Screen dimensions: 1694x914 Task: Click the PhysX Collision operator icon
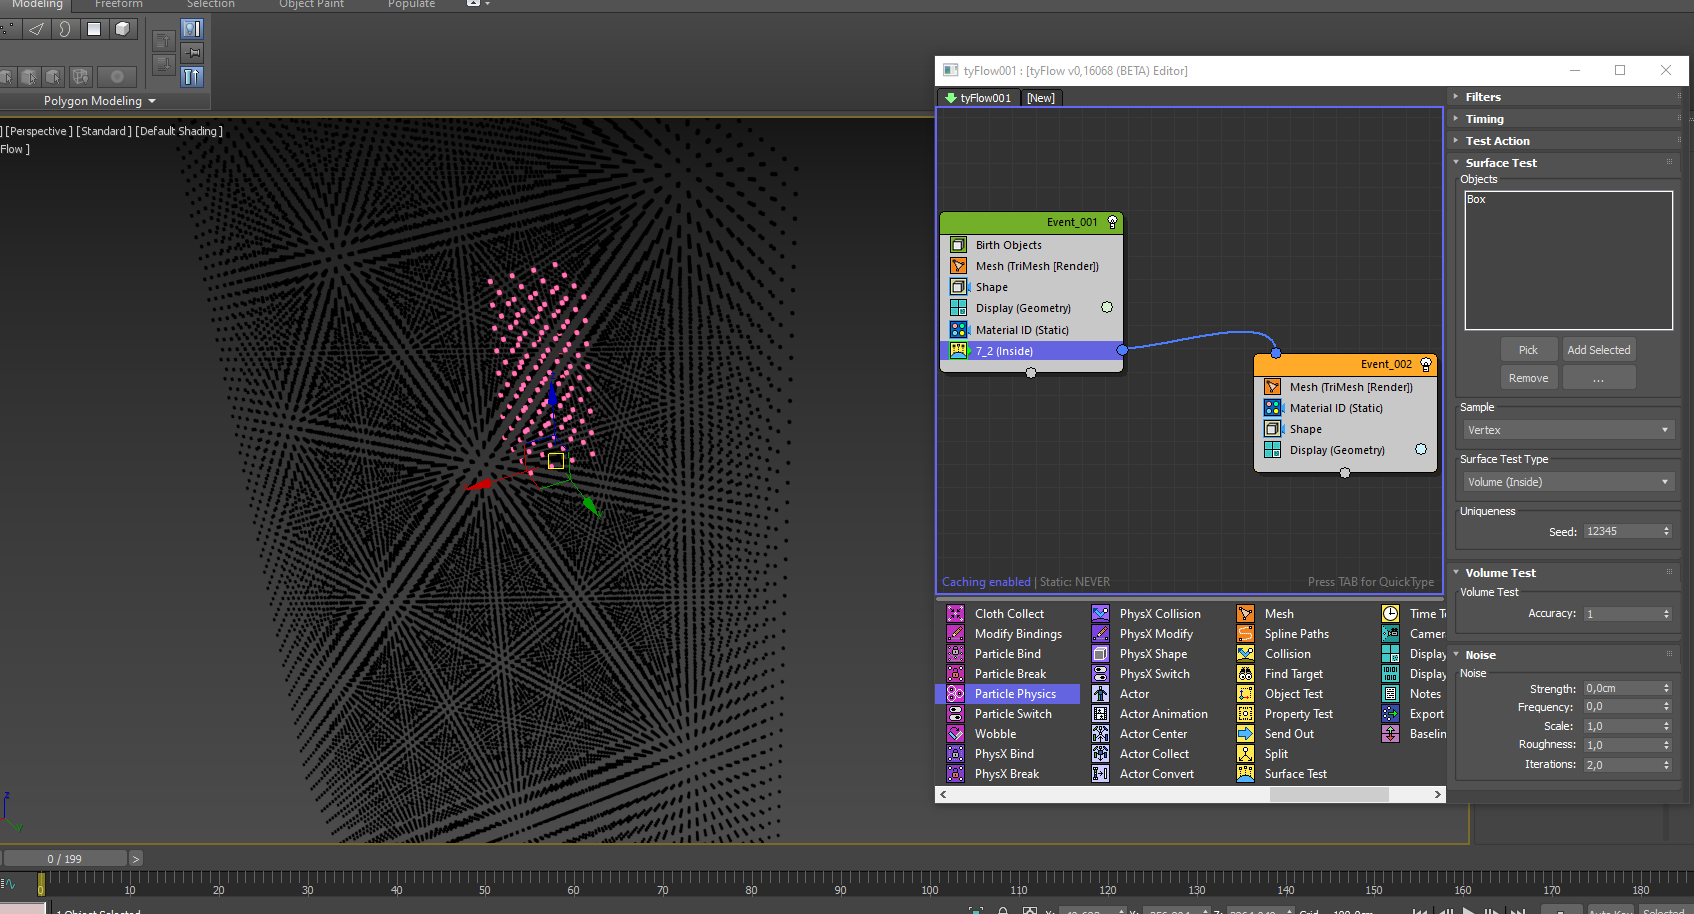1100,614
